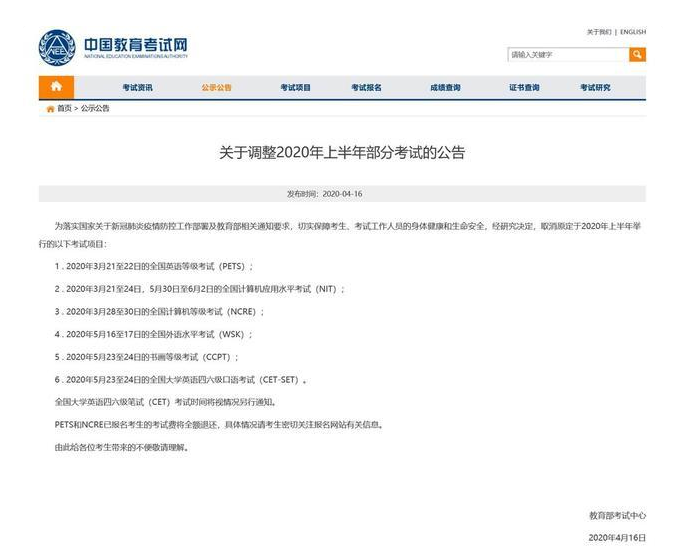Open the 考试研究 menu item
This screenshot has width=677, height=551.
point(595,88)
